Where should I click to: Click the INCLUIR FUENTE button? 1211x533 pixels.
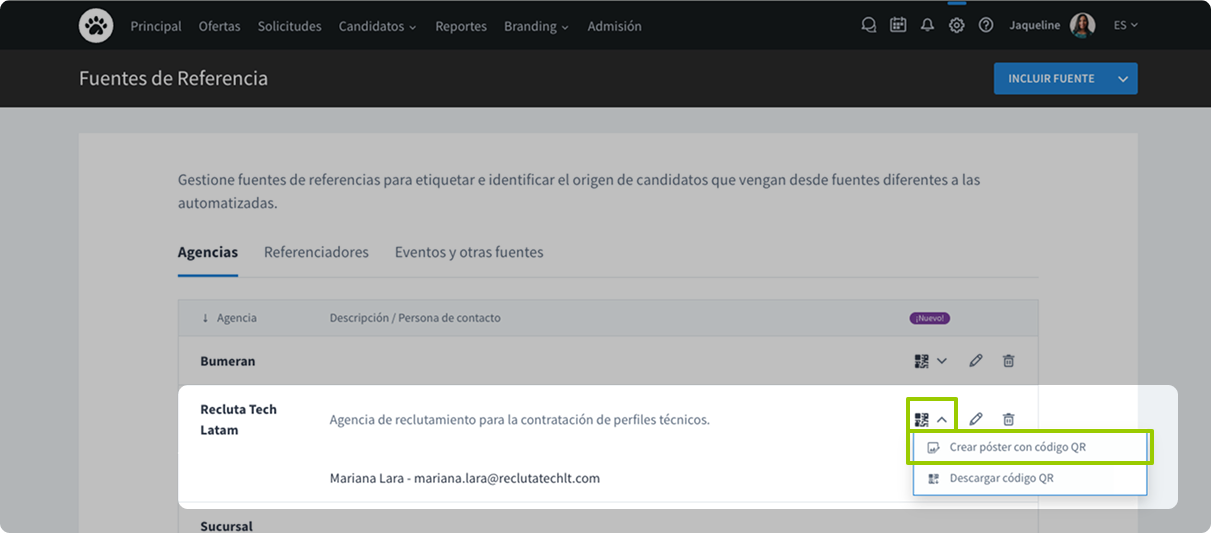(x=1051, y=78)
